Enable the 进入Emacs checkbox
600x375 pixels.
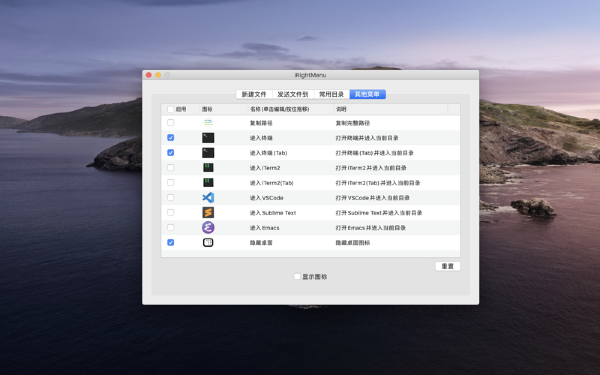(171, 227)
